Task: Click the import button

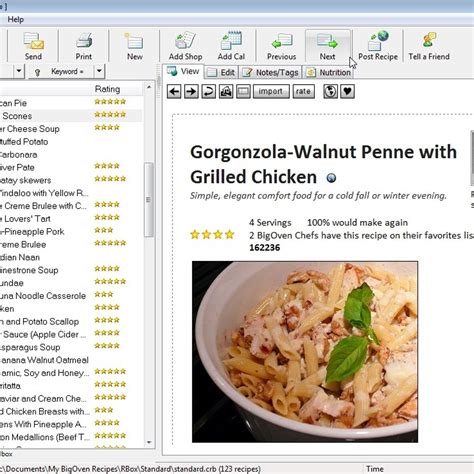Action: pyautogui.click(x=271, y=91)
